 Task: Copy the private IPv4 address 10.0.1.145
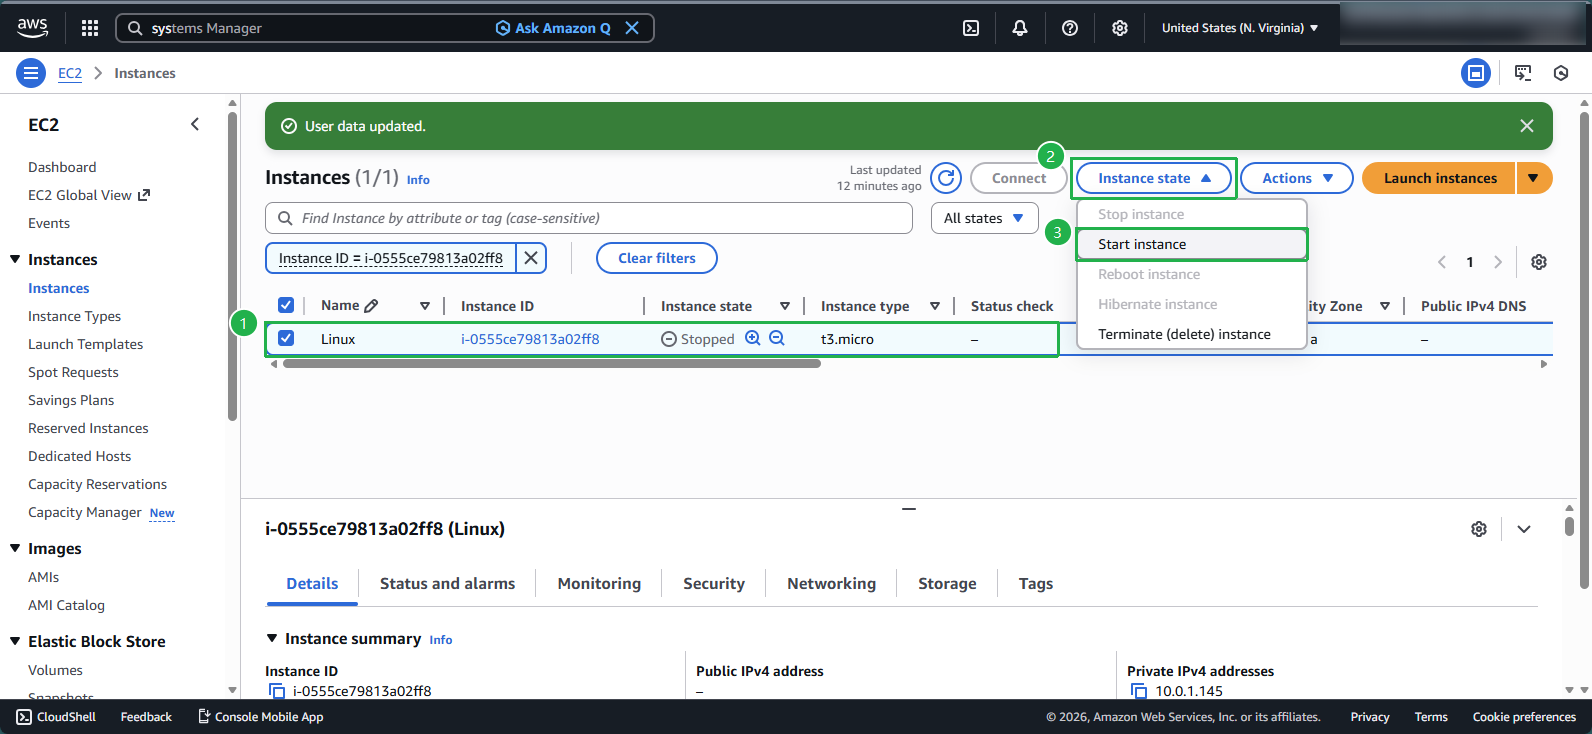pyautogui.click(x=1139, y=691)
